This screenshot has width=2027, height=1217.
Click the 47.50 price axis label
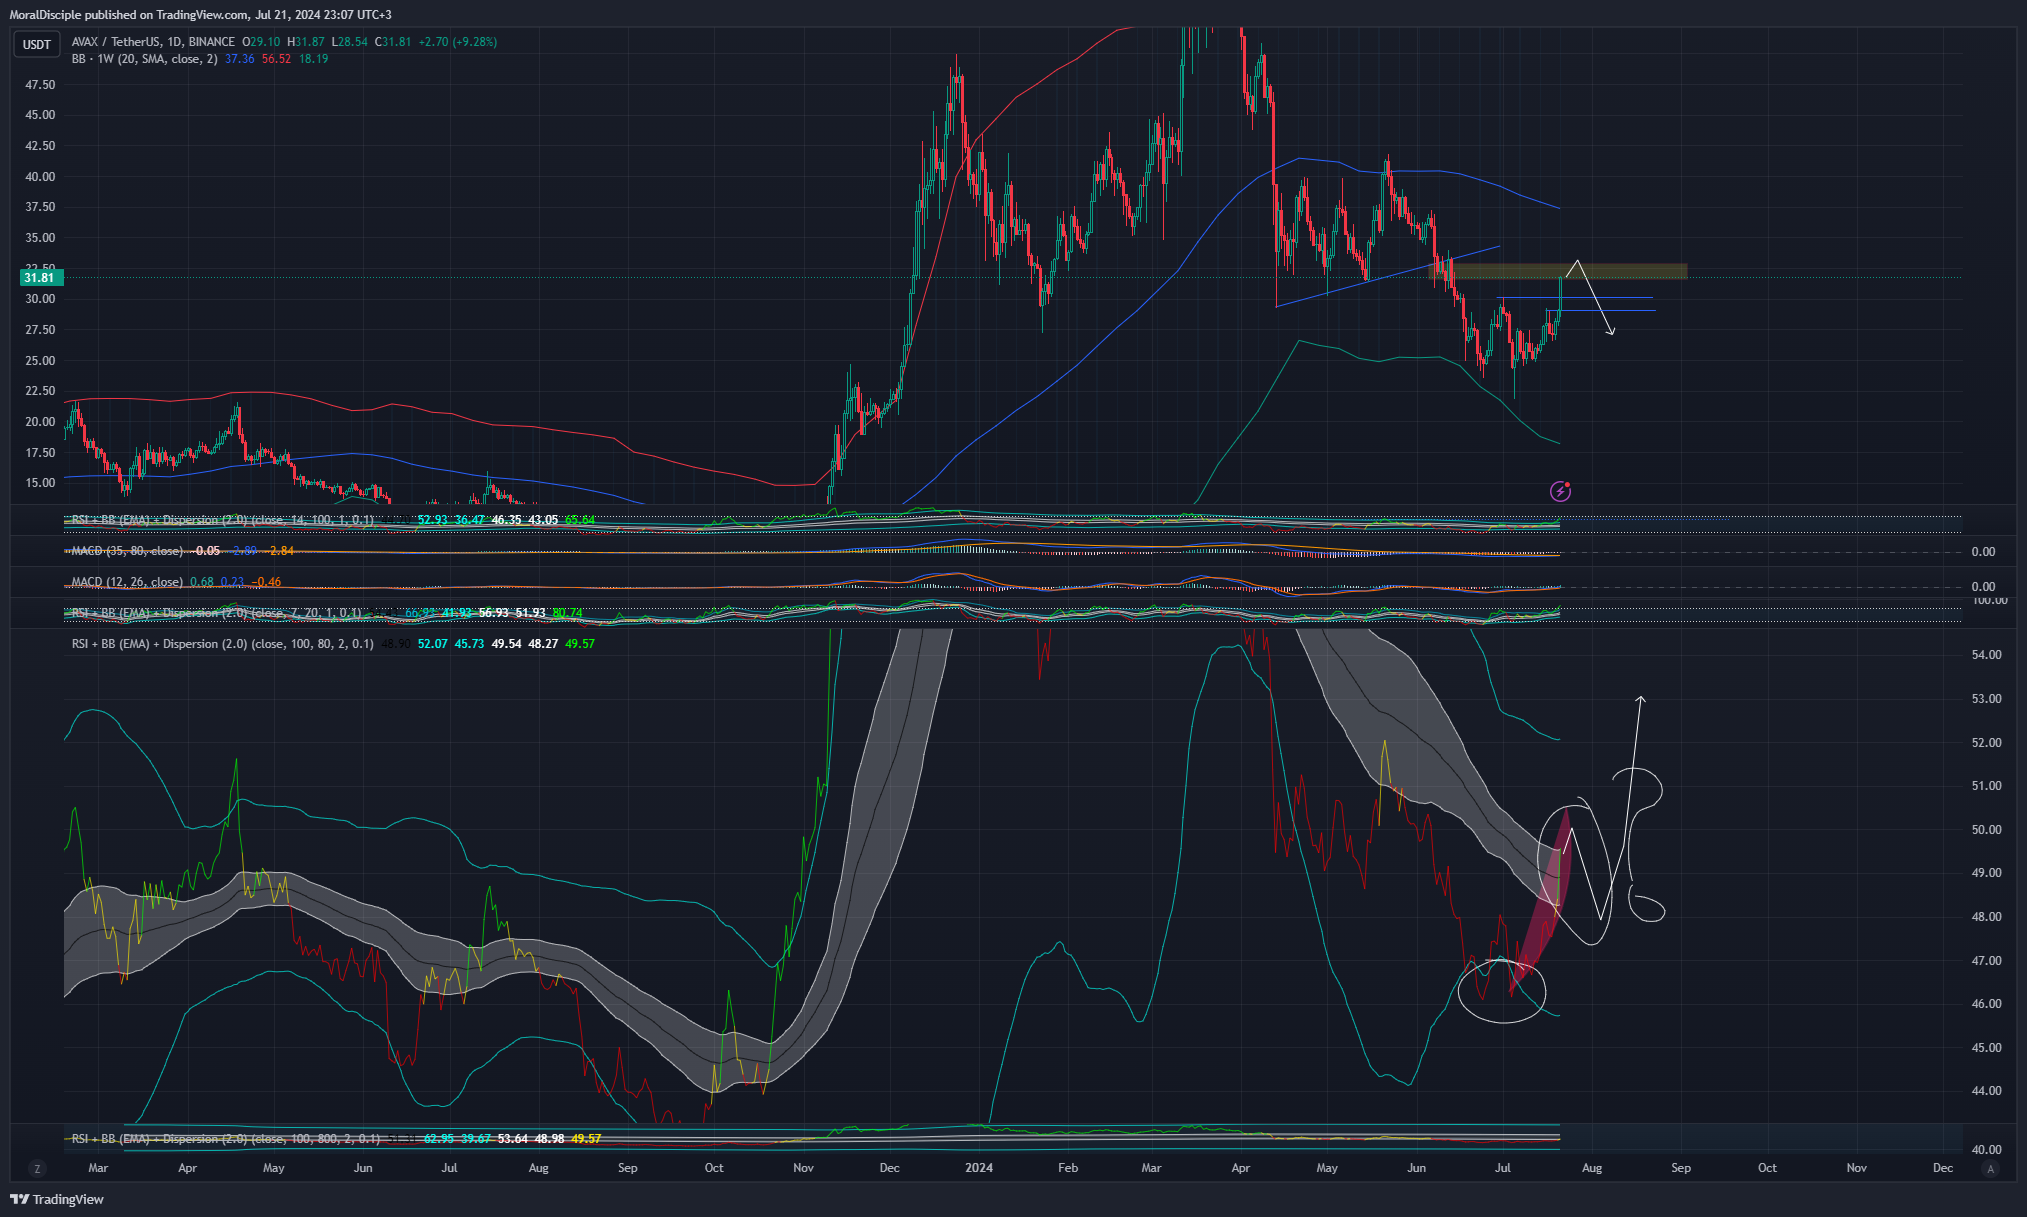pos(40,85)
